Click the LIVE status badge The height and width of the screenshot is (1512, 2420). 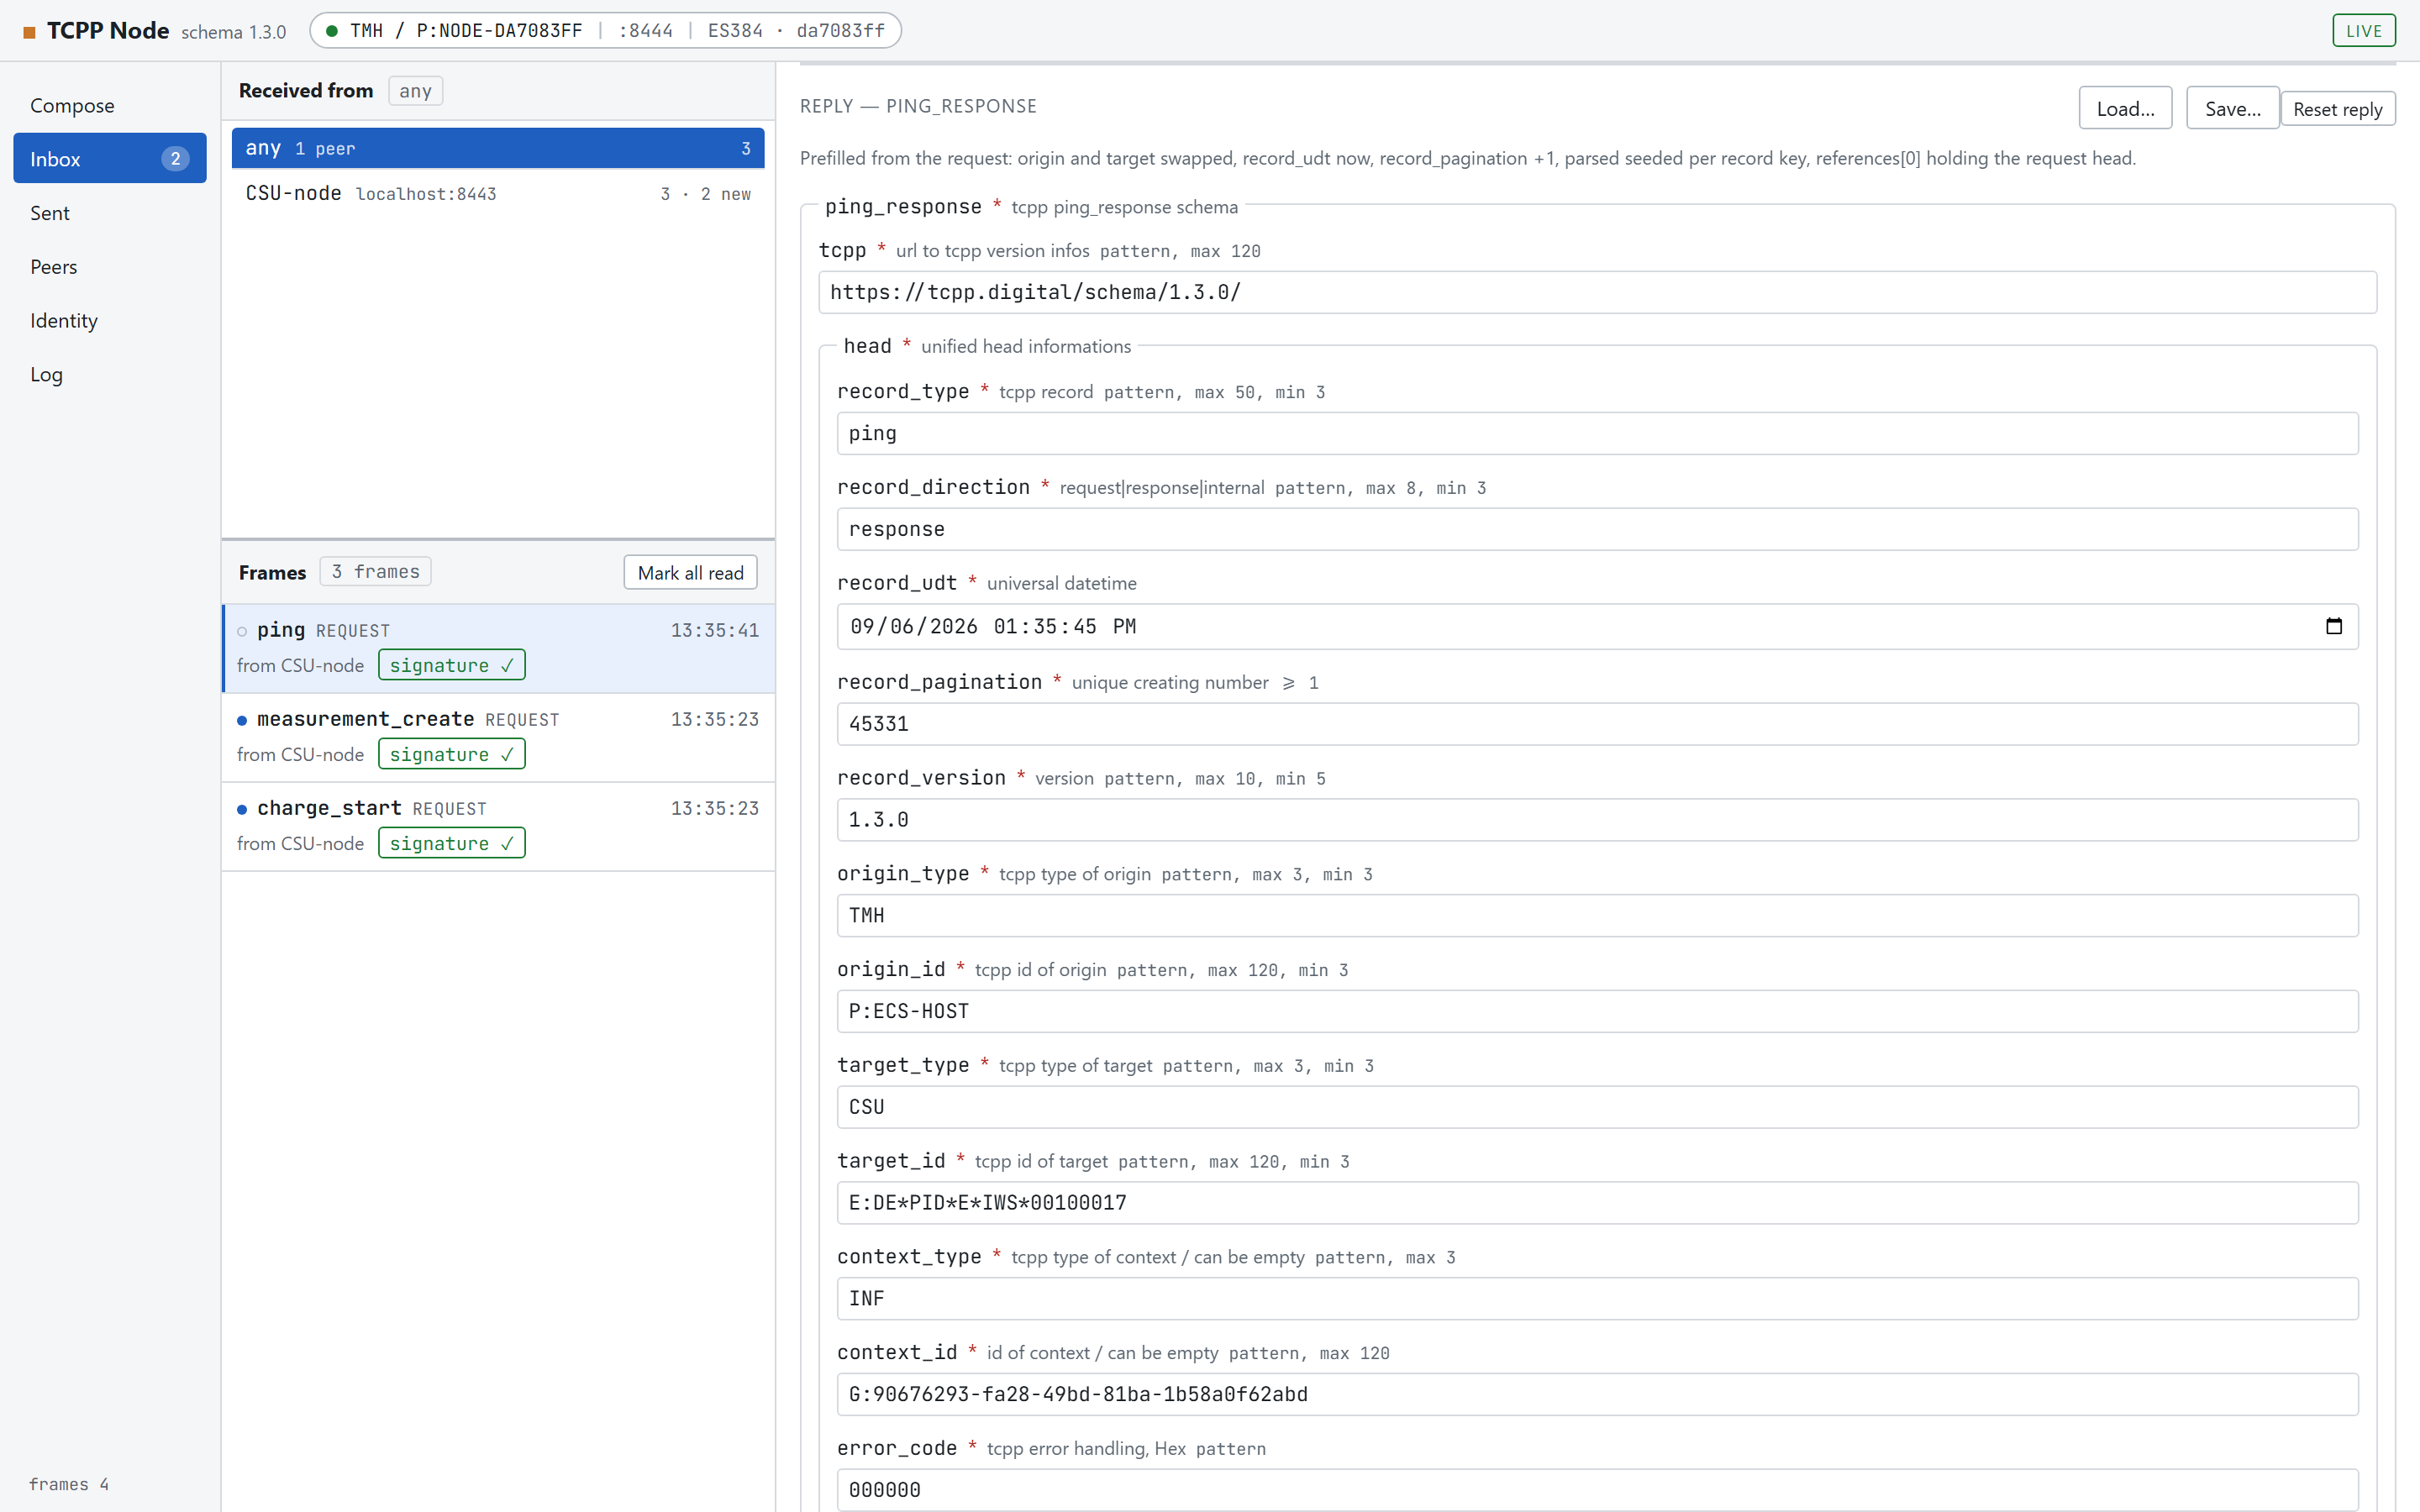(x=2363, y=31)
